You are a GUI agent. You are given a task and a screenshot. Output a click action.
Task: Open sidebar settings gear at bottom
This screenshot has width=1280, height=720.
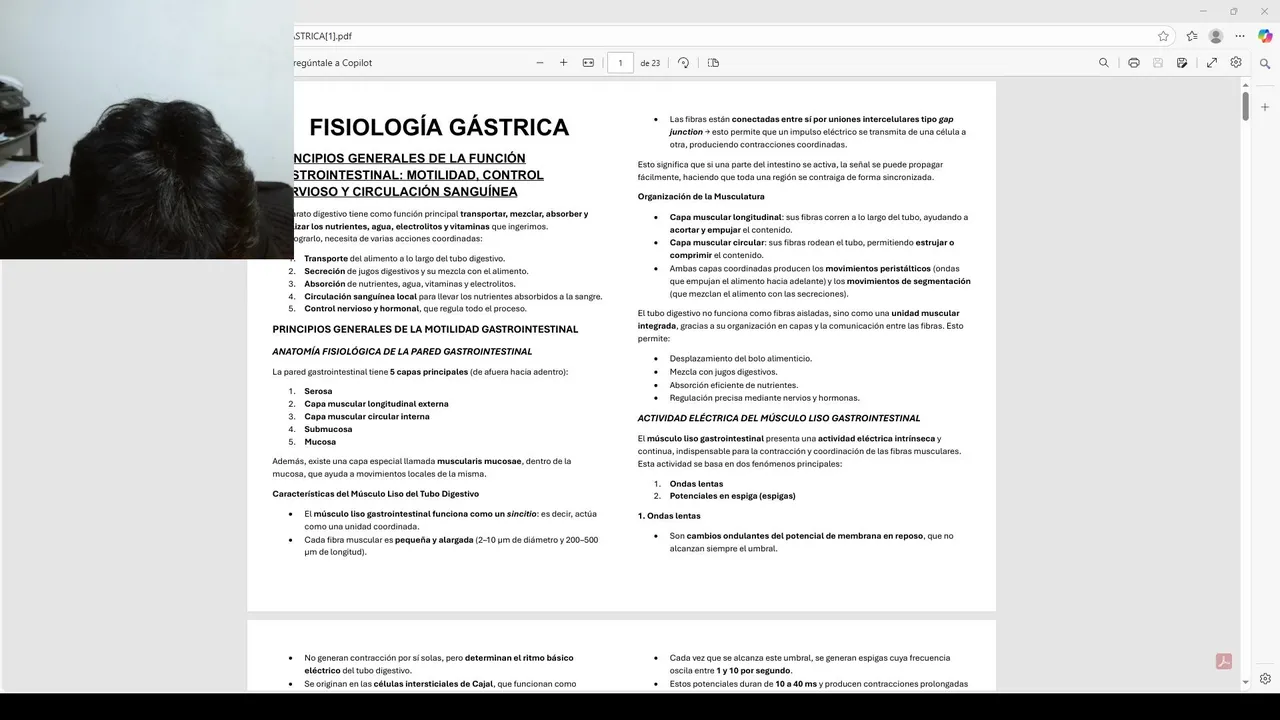pyautogui.click(x=1265, y=679)
